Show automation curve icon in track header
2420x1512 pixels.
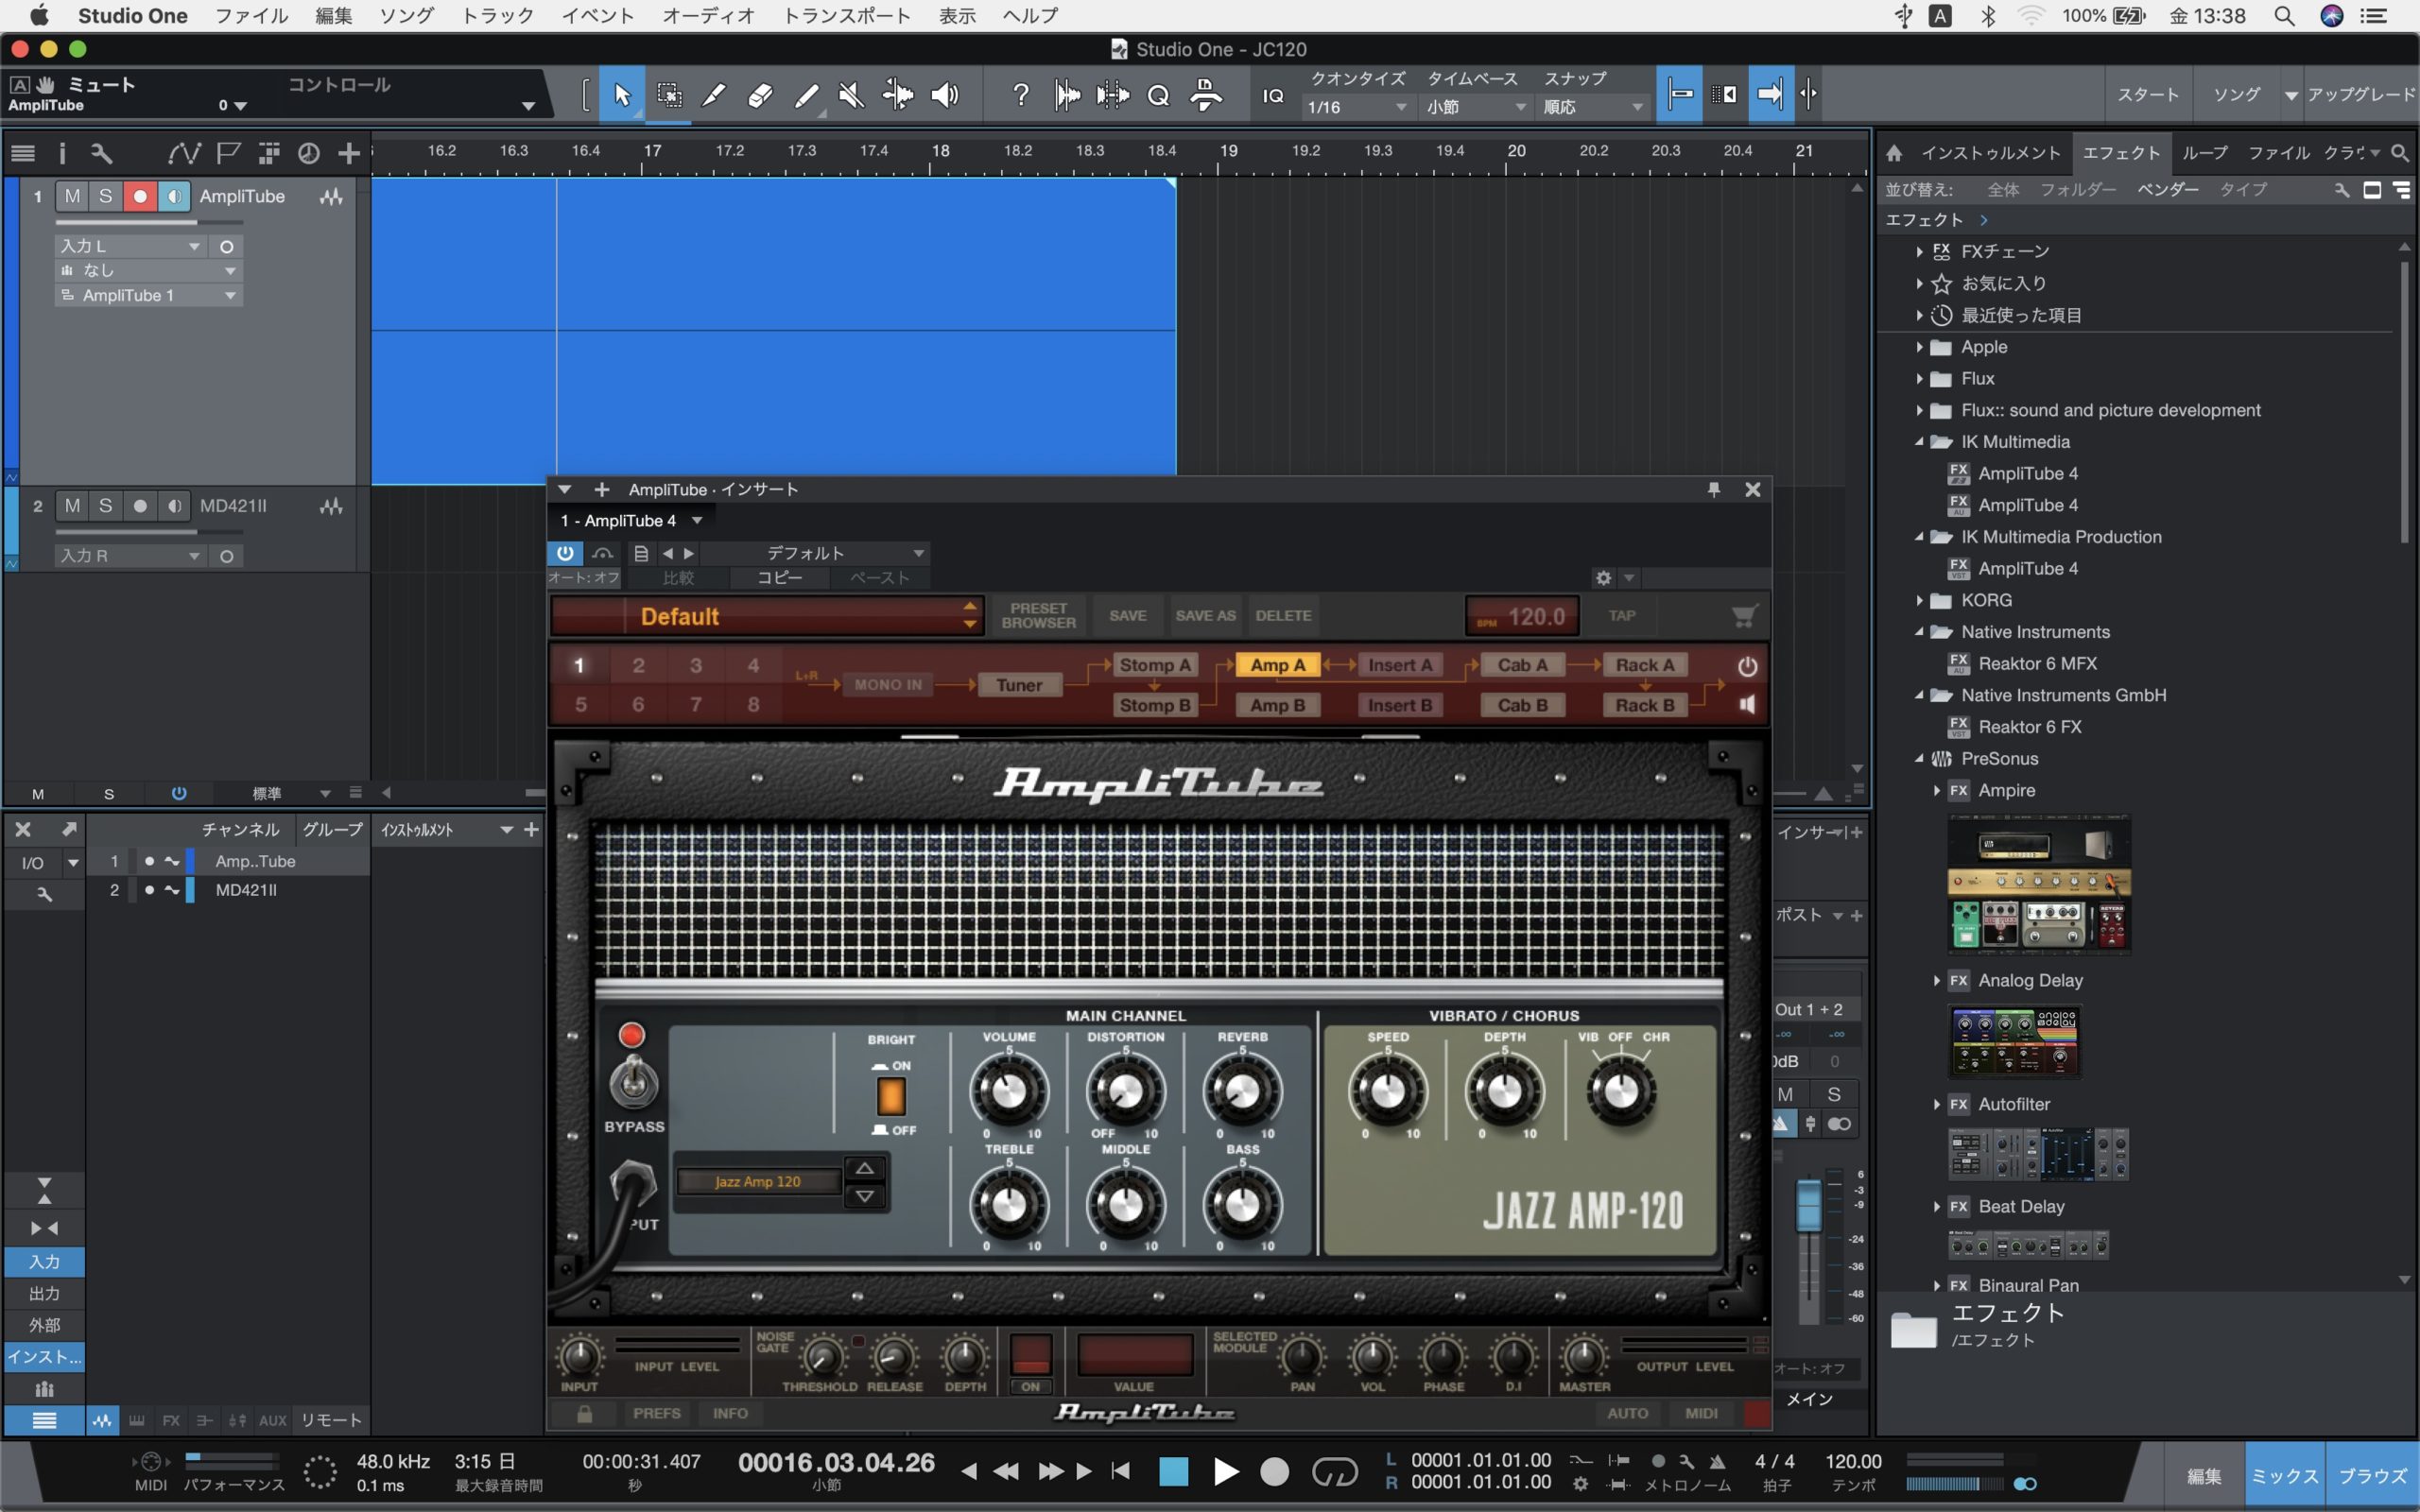point(184,153)
